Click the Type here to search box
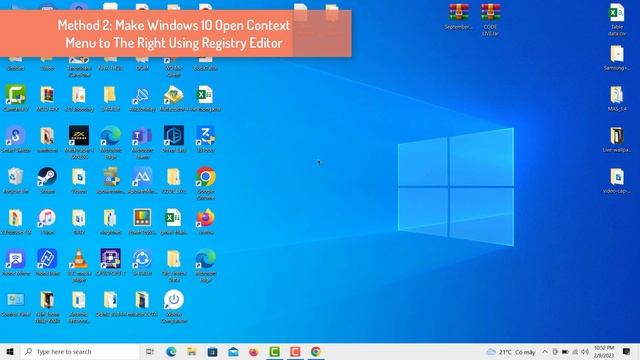This screenshot has height=360, width=640. pos(80,352)
